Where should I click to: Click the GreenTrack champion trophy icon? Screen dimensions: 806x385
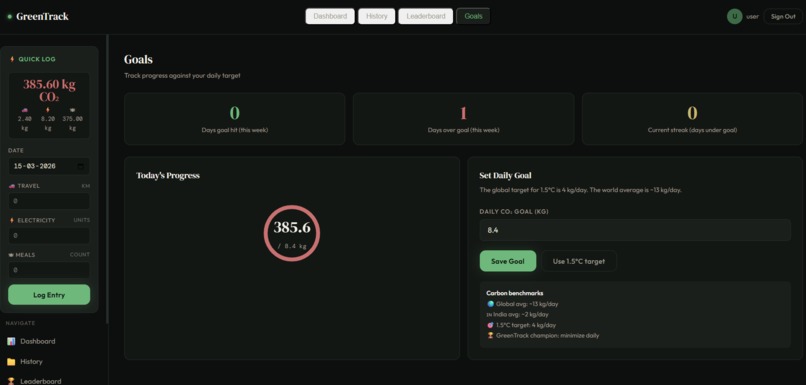point(490,336)
